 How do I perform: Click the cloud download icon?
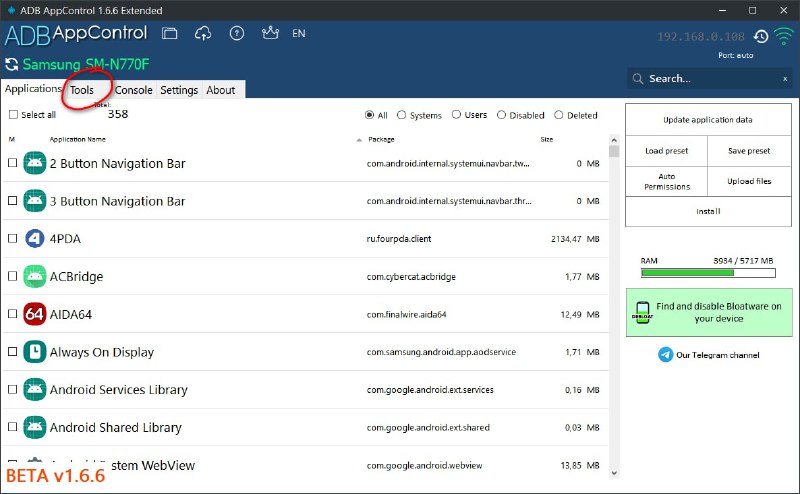[x=203, y=34]
